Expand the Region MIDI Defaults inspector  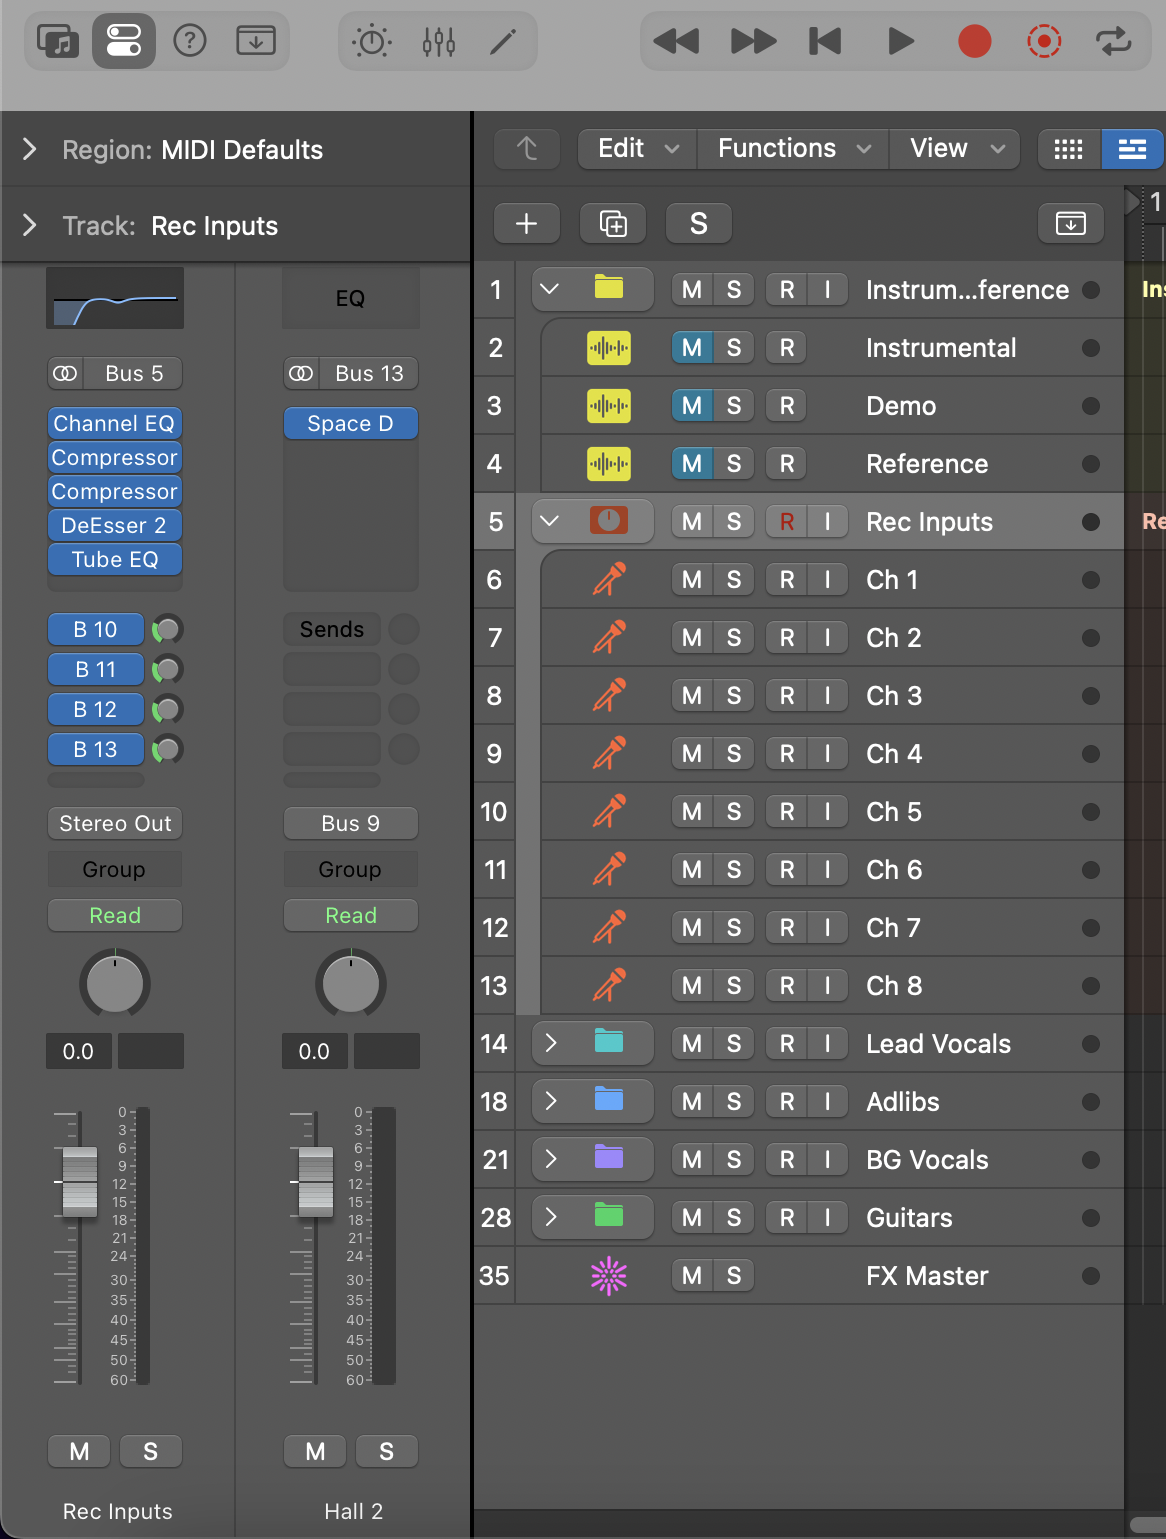(x=30, y=150)
